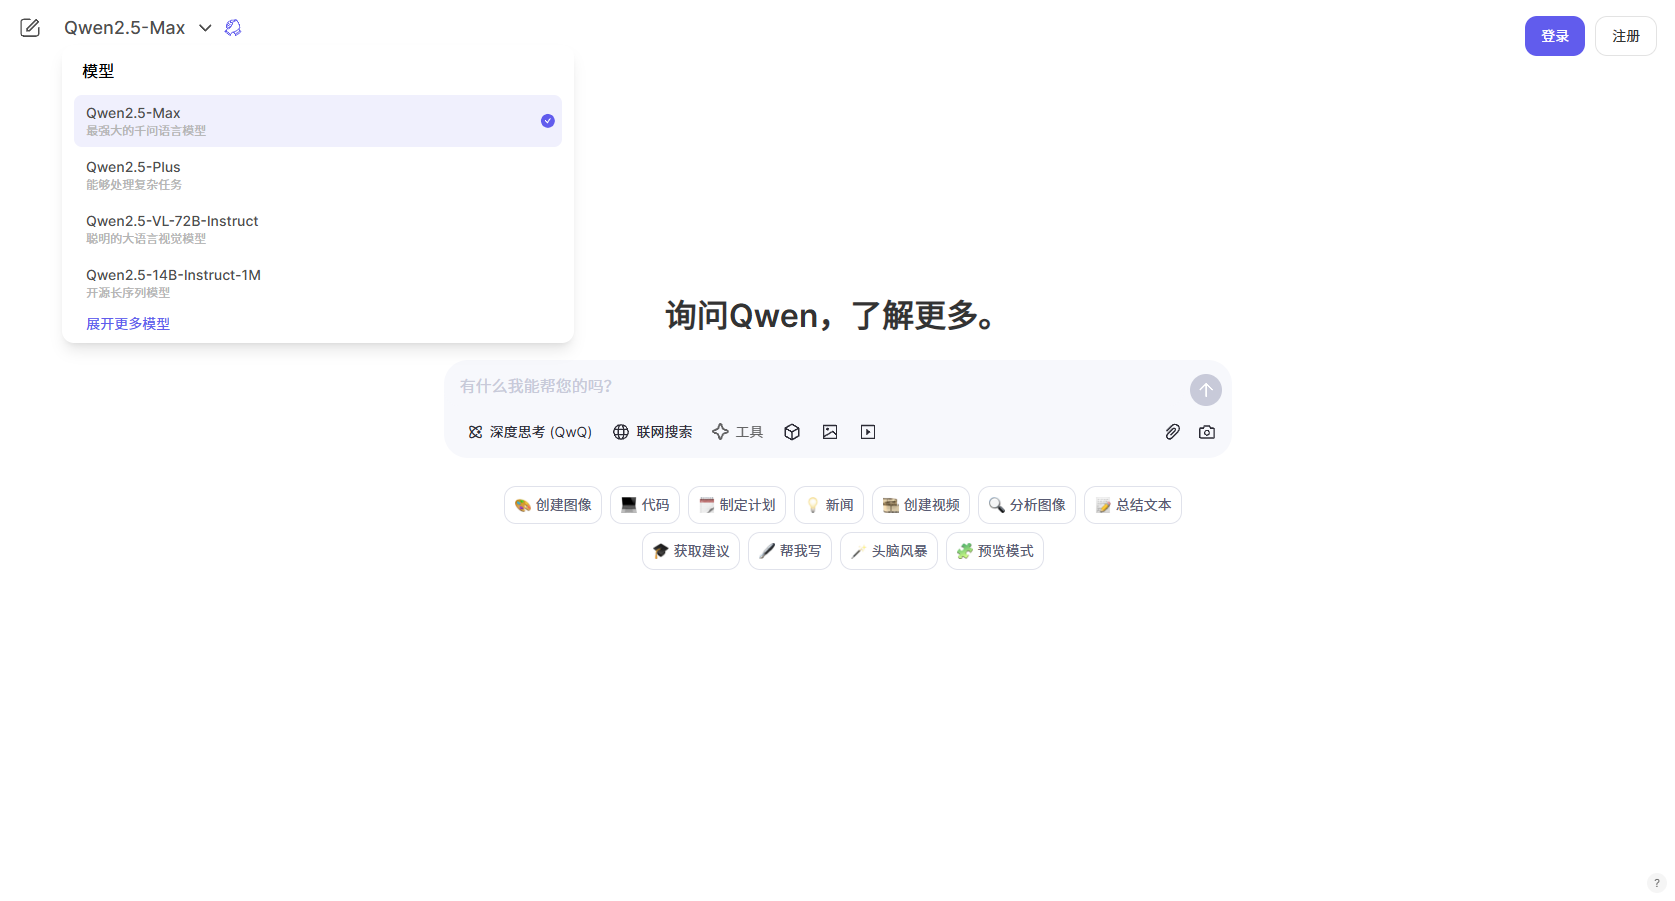Click the 获取建议 suggestion chip
This screenshot has height=901, width=1675.
pyautogui.click(x=691, y=551)
